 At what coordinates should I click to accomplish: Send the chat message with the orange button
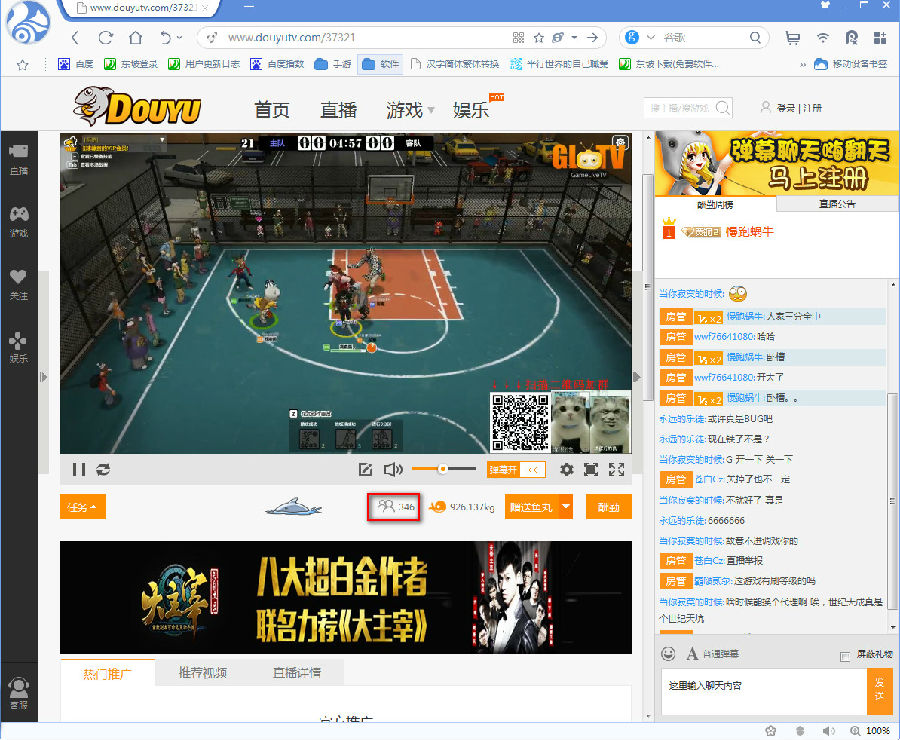(879, 691)
